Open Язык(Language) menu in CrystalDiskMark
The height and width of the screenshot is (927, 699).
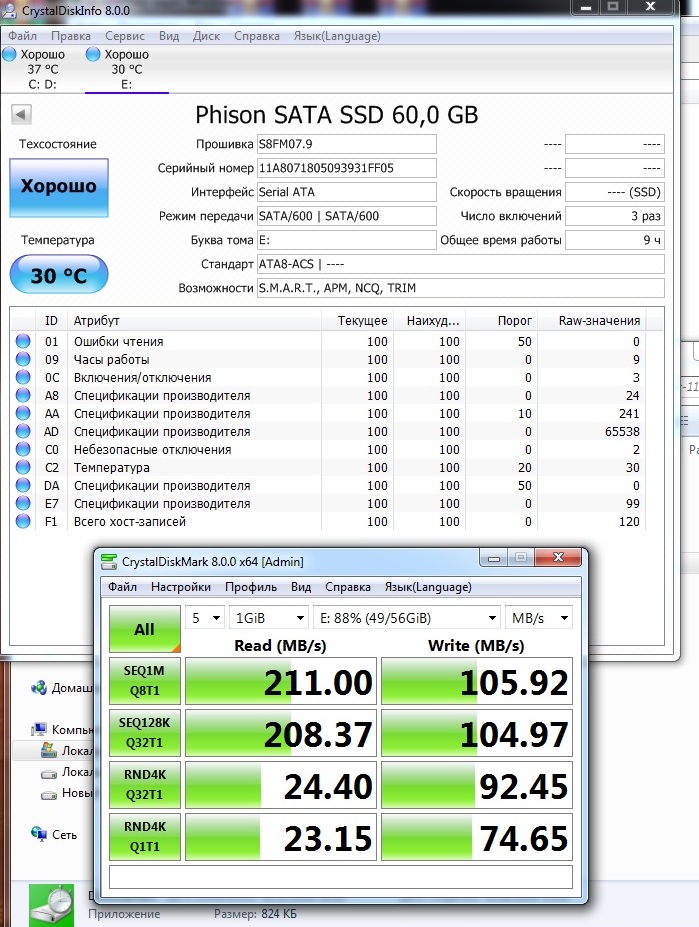(428, 586)
